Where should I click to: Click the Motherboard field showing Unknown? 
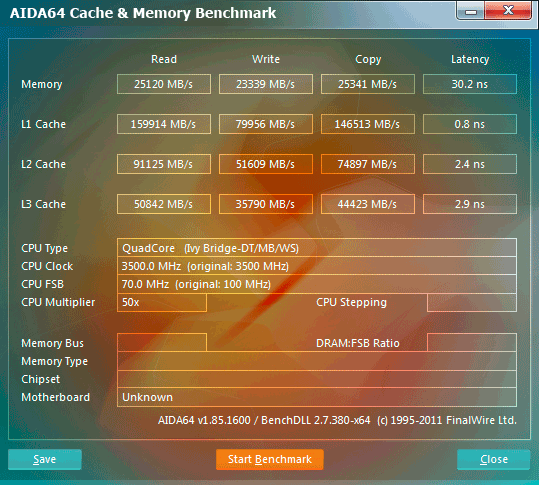pos(317,397)
